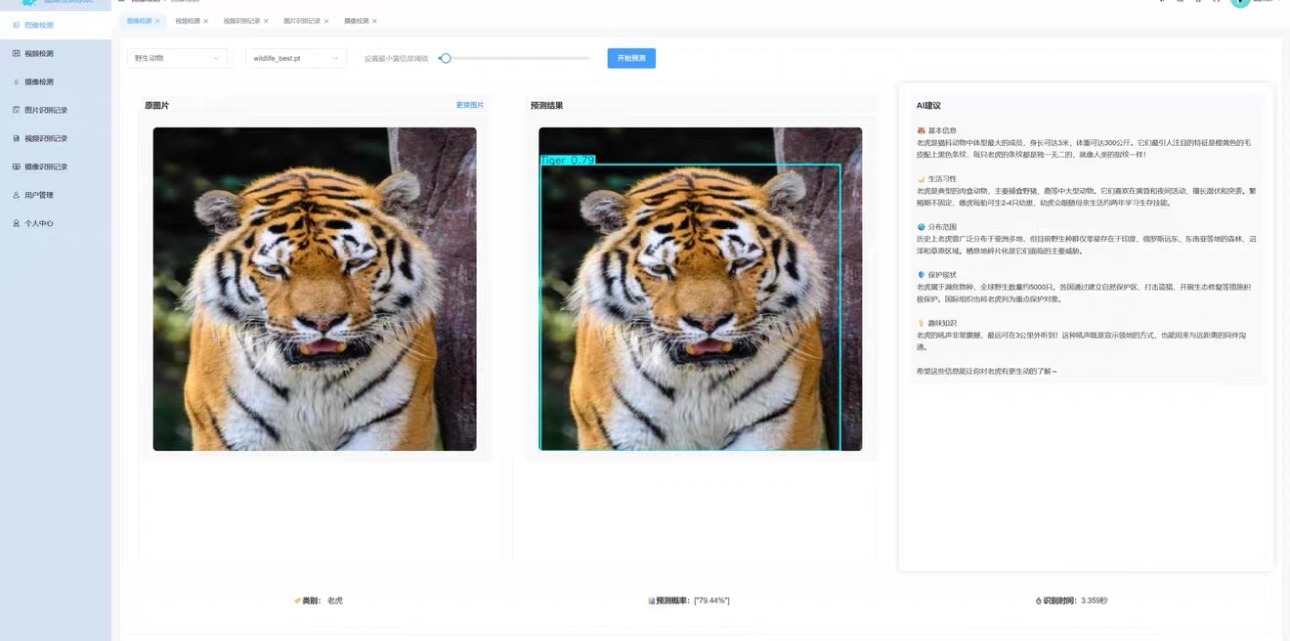Click the blue 开始预测 button

[631, 58]
